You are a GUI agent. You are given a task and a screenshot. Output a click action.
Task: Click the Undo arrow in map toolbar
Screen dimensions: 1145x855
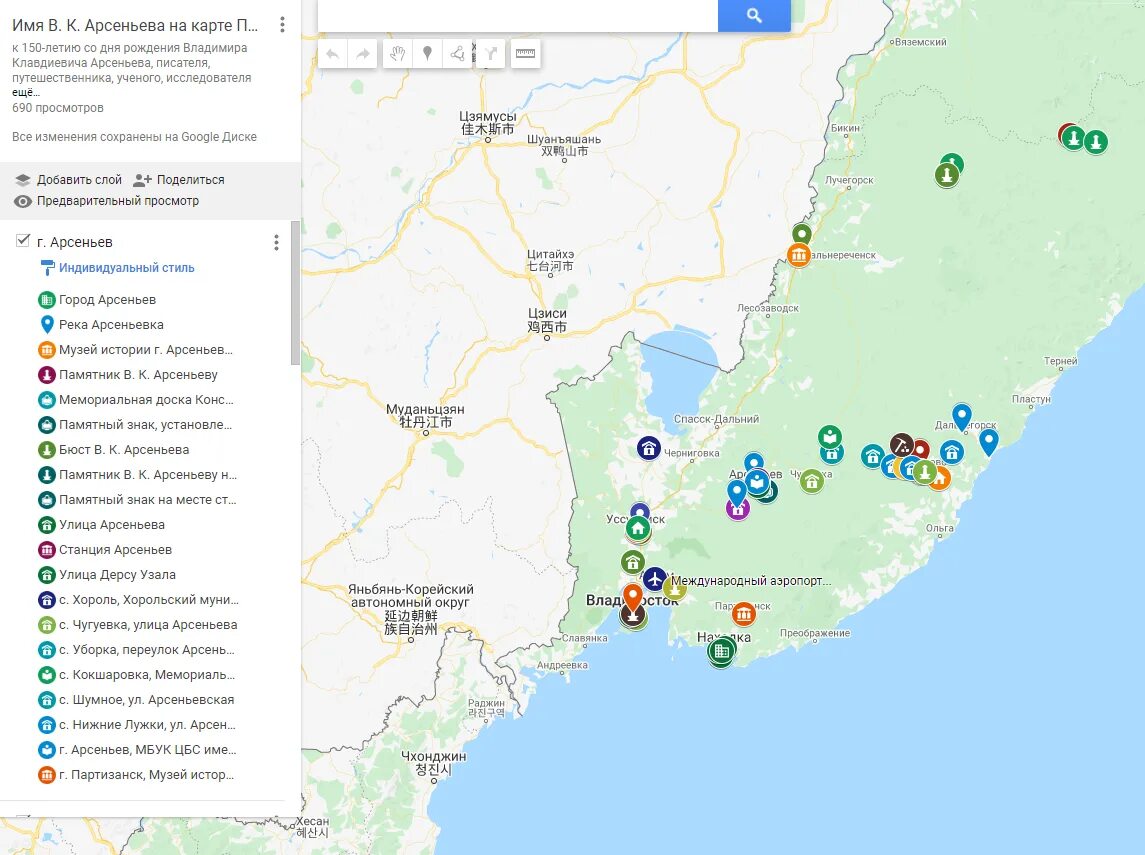333,54
